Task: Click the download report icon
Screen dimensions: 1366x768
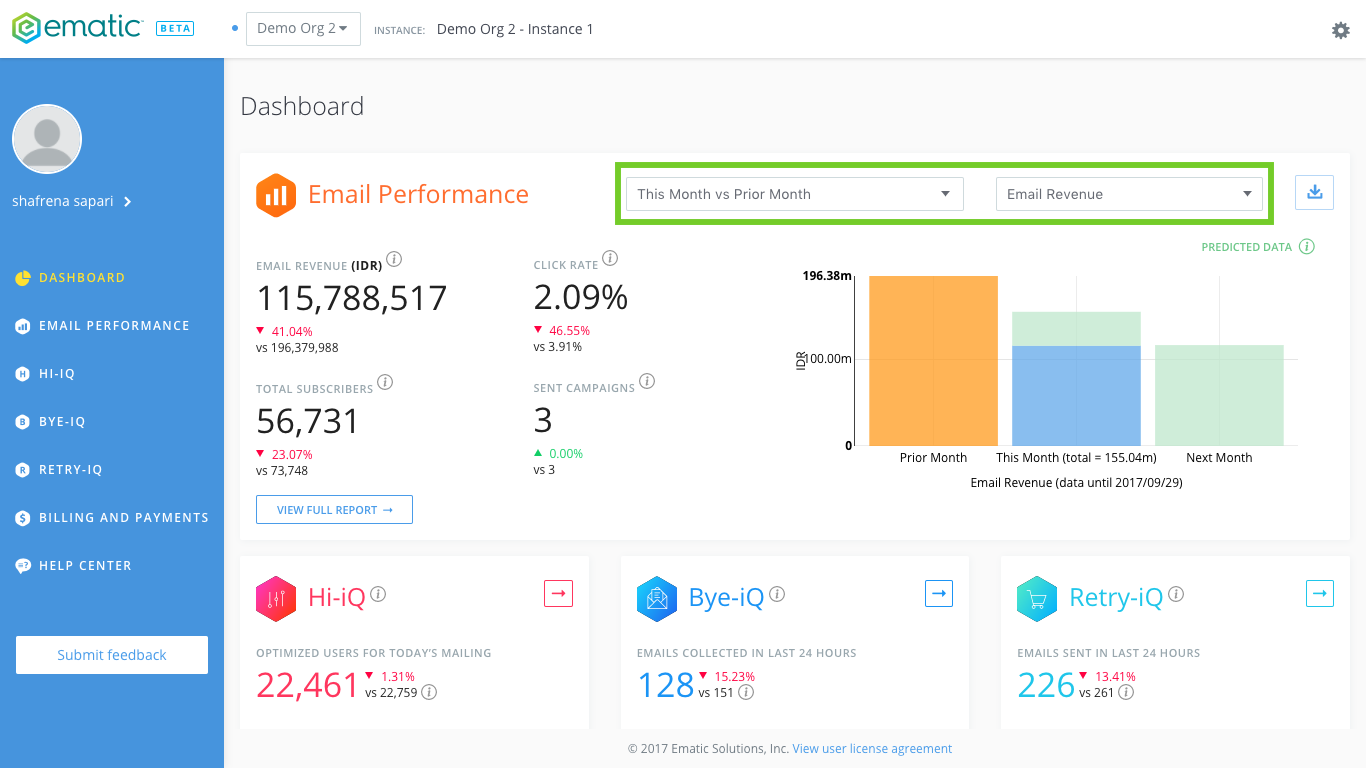Action: 1315,192
